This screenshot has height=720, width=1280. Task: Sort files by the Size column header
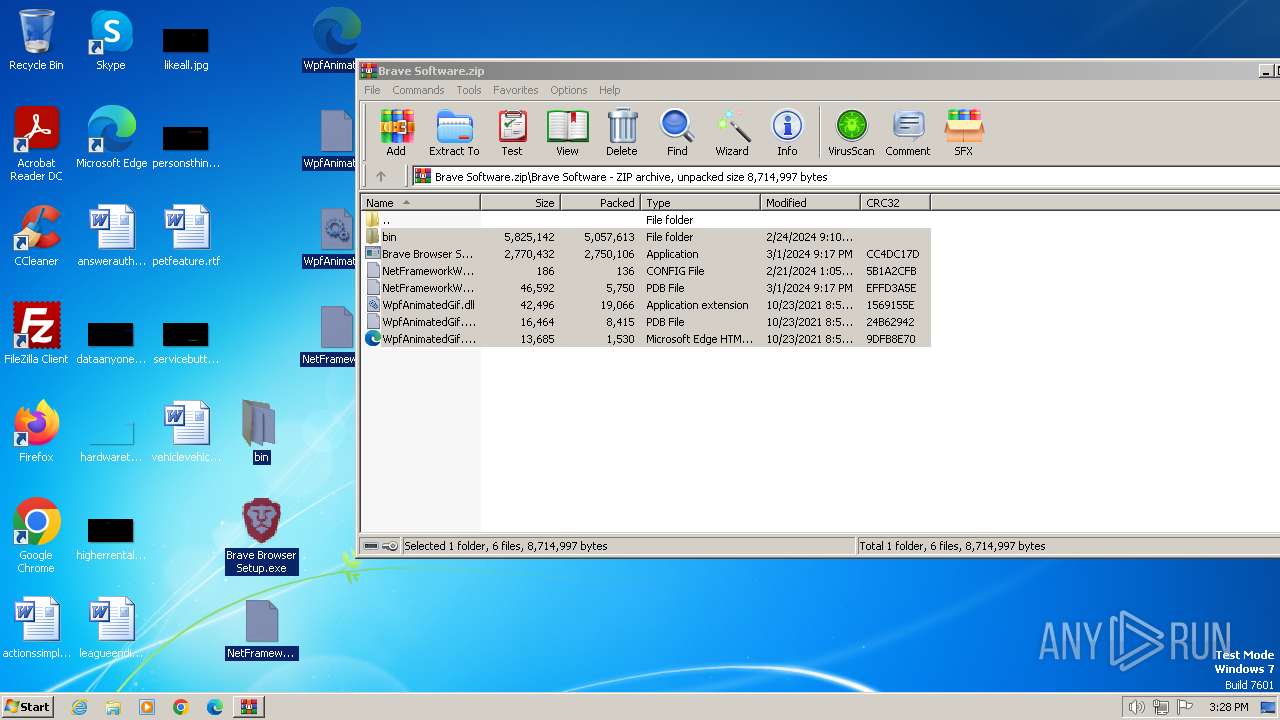[x=520, y=203]
